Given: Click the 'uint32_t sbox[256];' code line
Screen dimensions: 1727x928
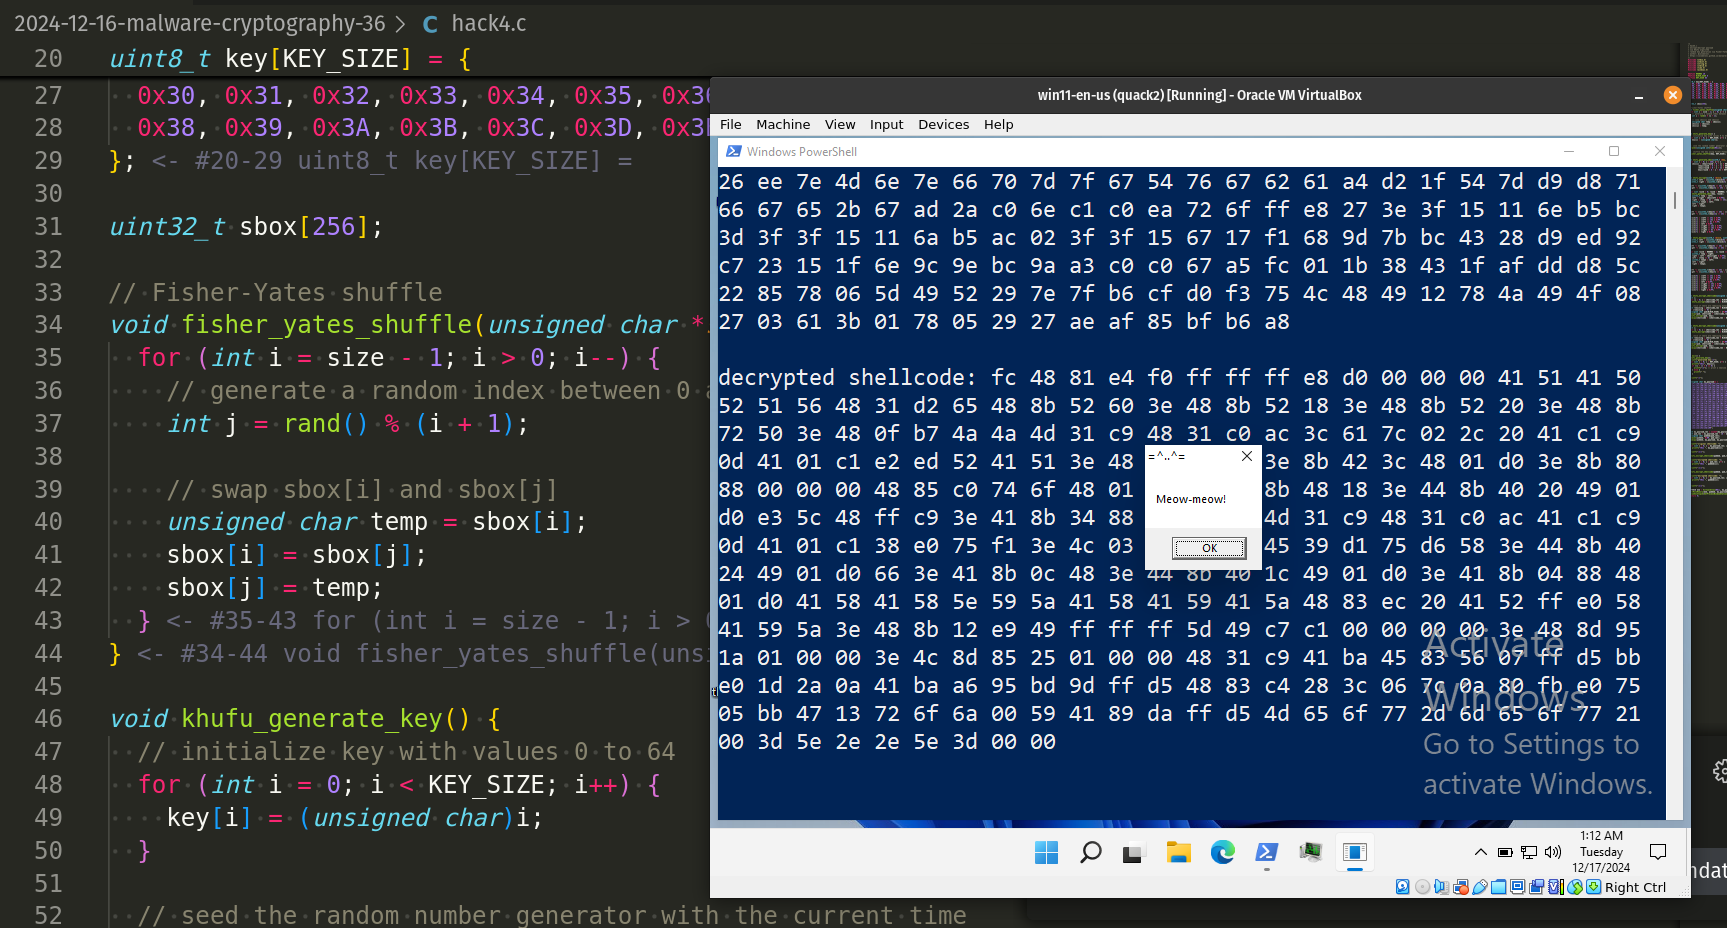Looking at the screenshot, I should 246,226.
